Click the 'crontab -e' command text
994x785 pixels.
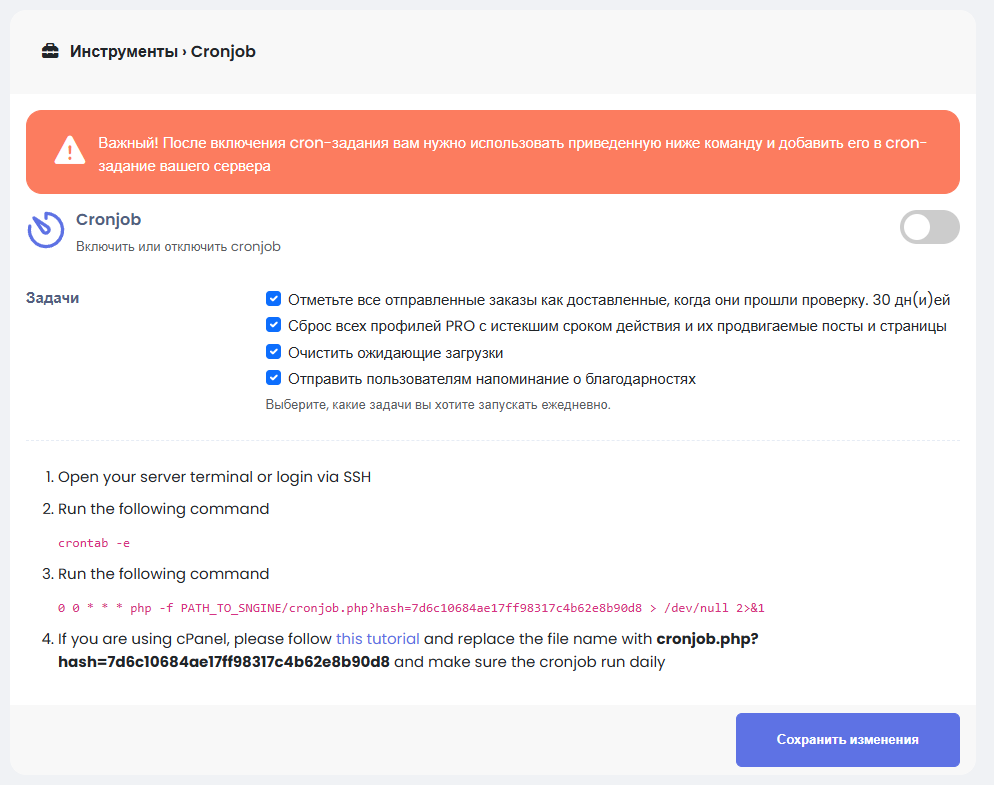point(94,543)
